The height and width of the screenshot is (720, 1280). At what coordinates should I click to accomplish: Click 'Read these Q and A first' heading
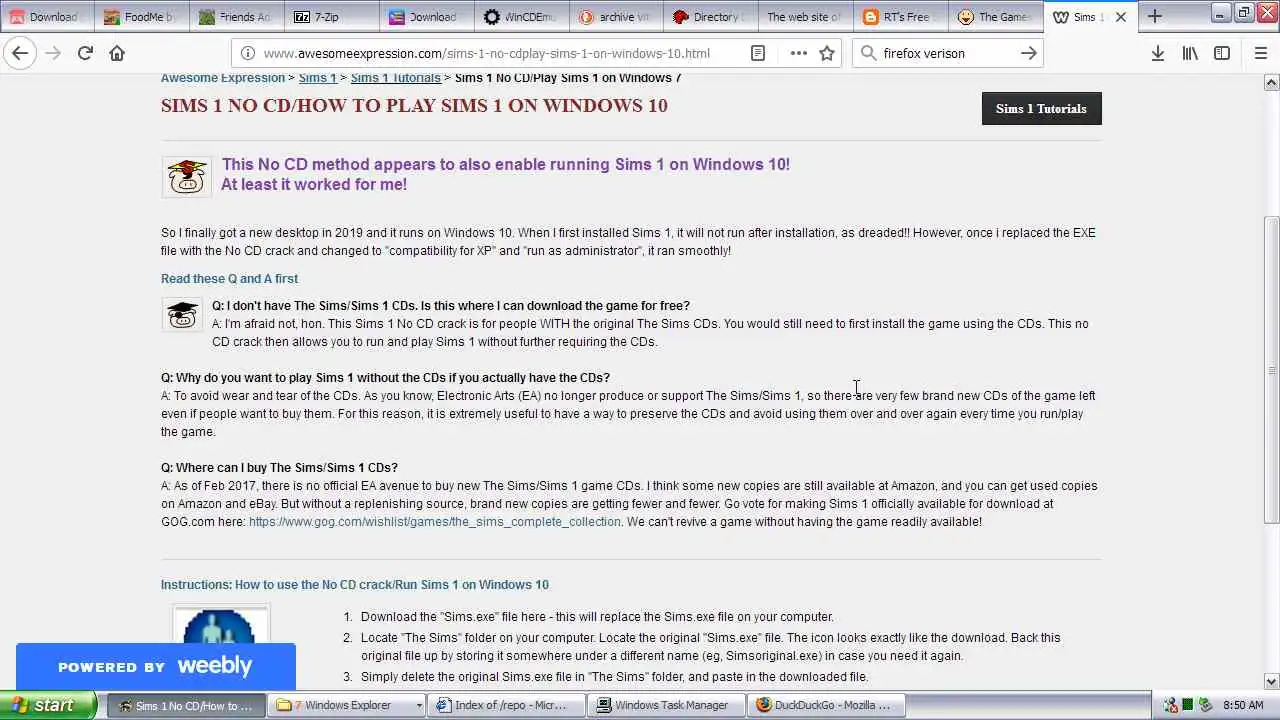(229, 279)
